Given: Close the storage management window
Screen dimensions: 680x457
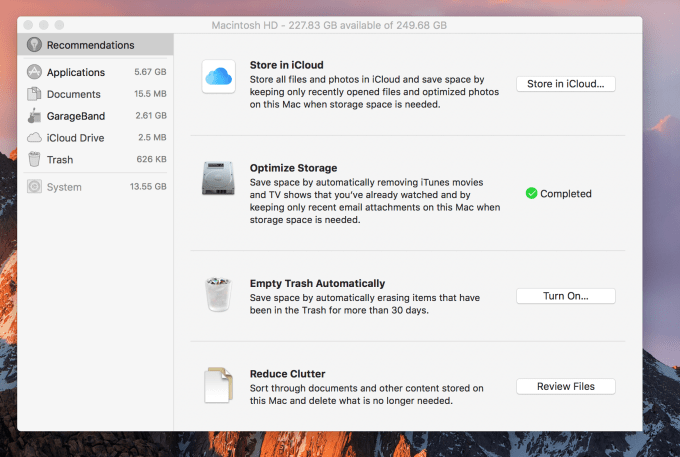Looking at the screenshot, I should (29, 22).
